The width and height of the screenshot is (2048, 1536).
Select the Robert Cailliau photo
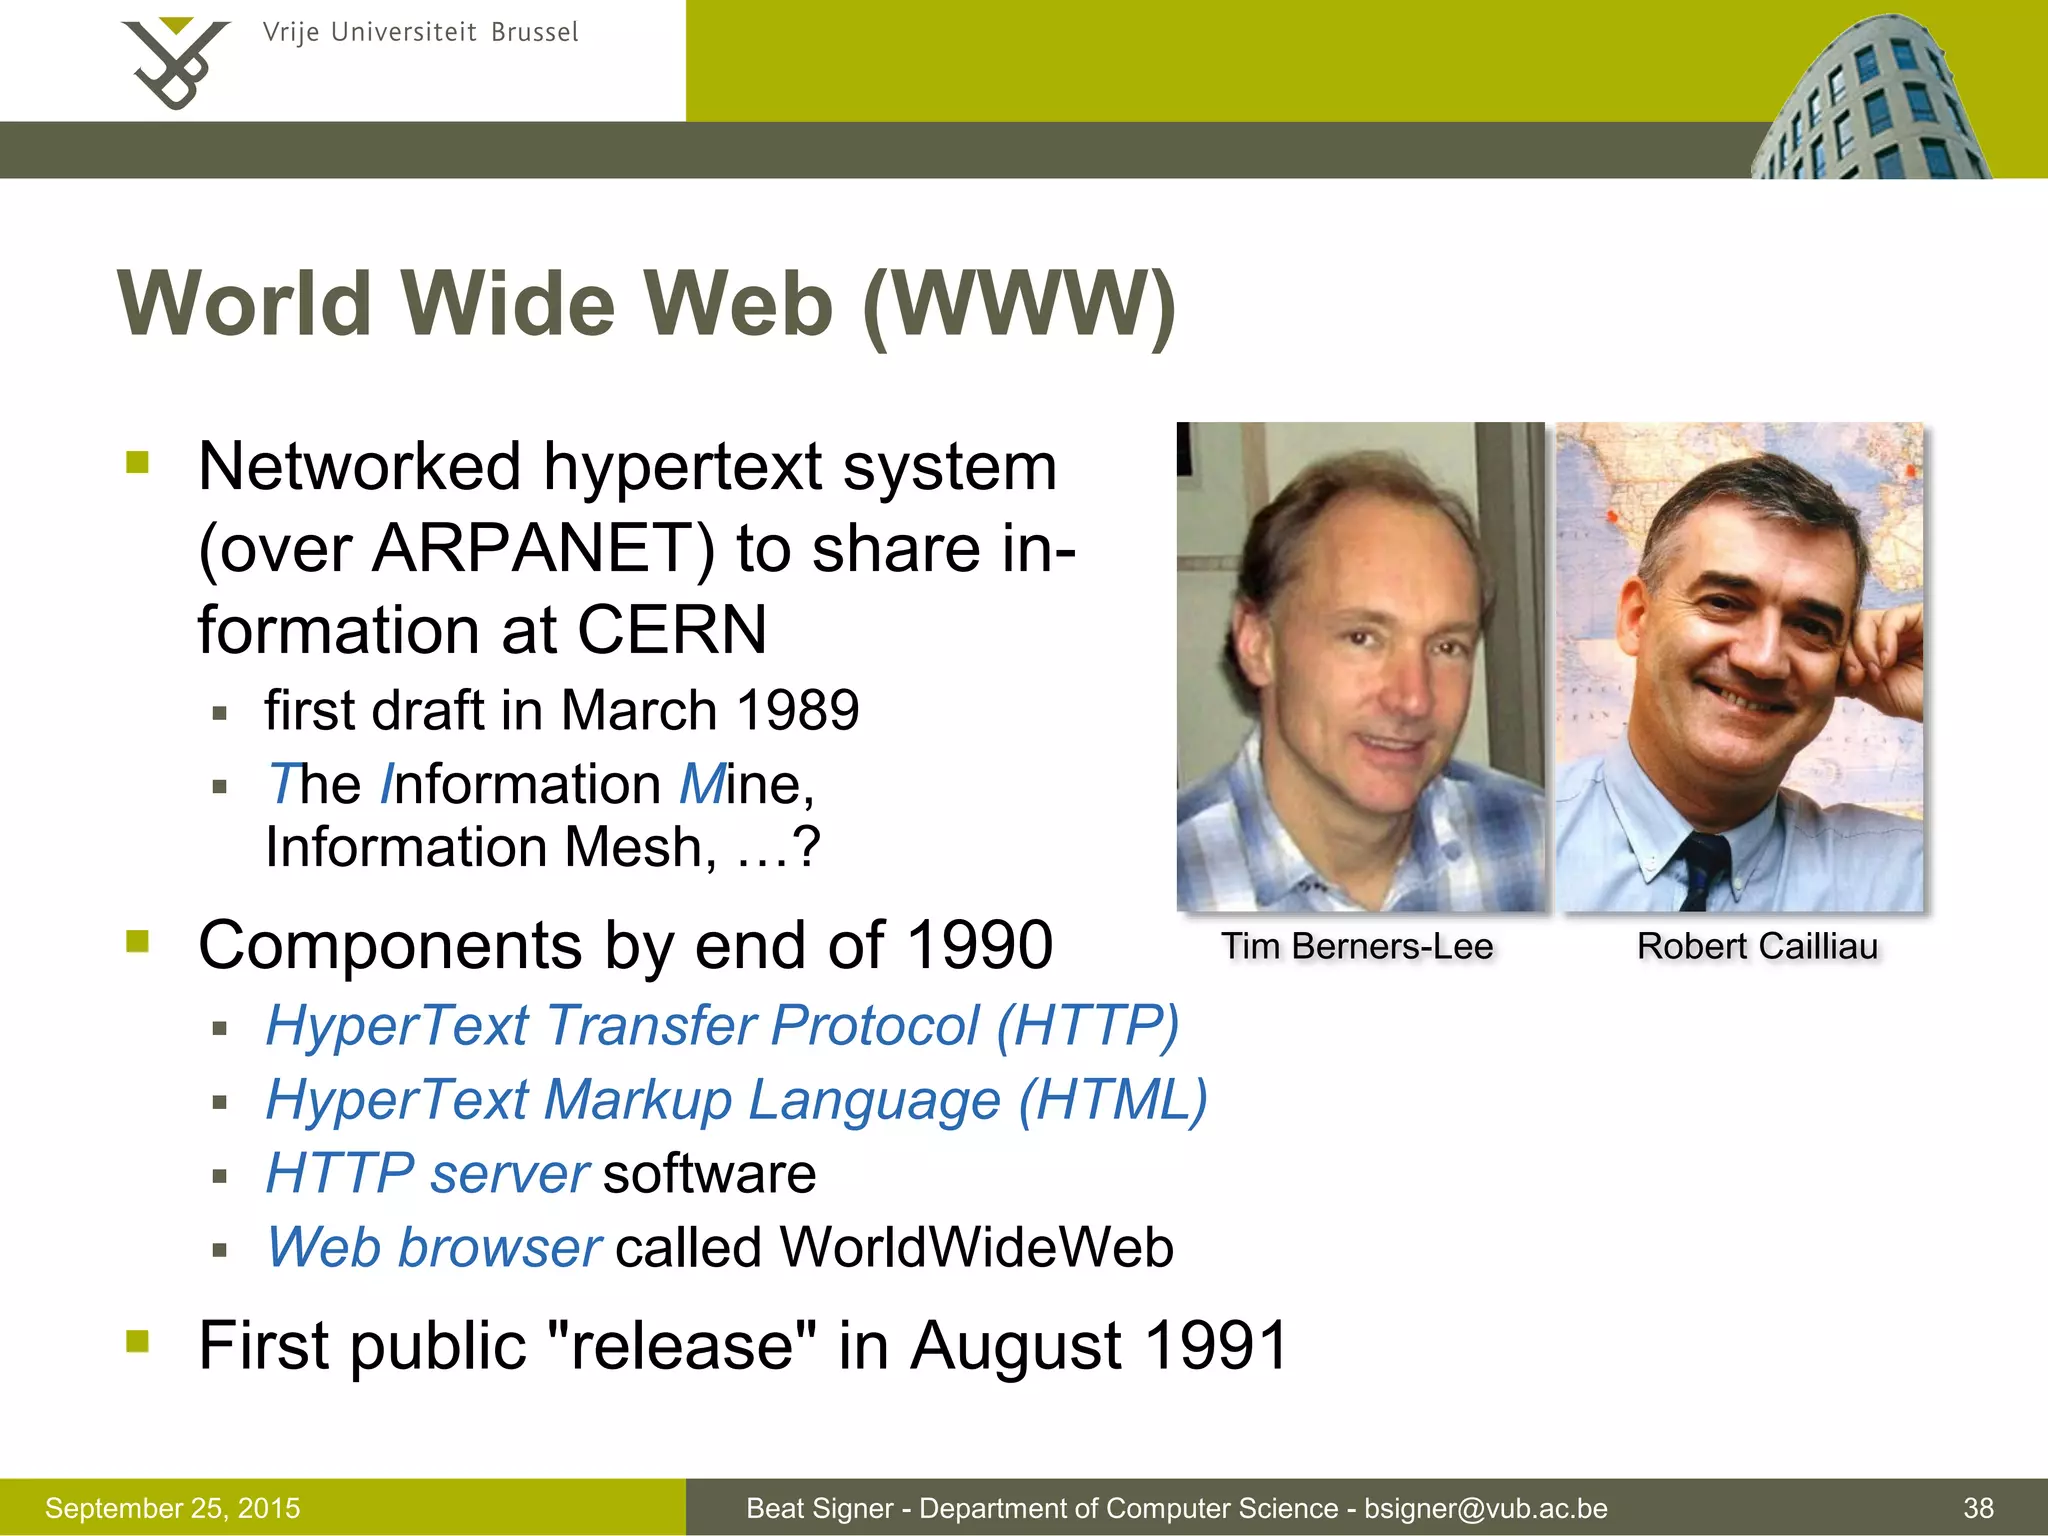pyautogui.click(x=1740, y=666)
